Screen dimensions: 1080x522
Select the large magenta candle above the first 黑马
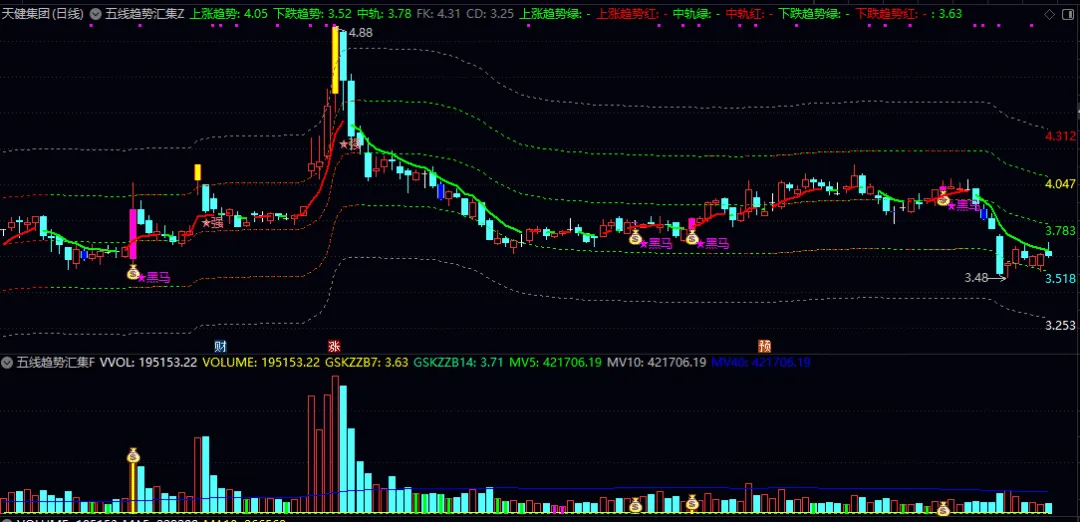click(x=133, y=234)
